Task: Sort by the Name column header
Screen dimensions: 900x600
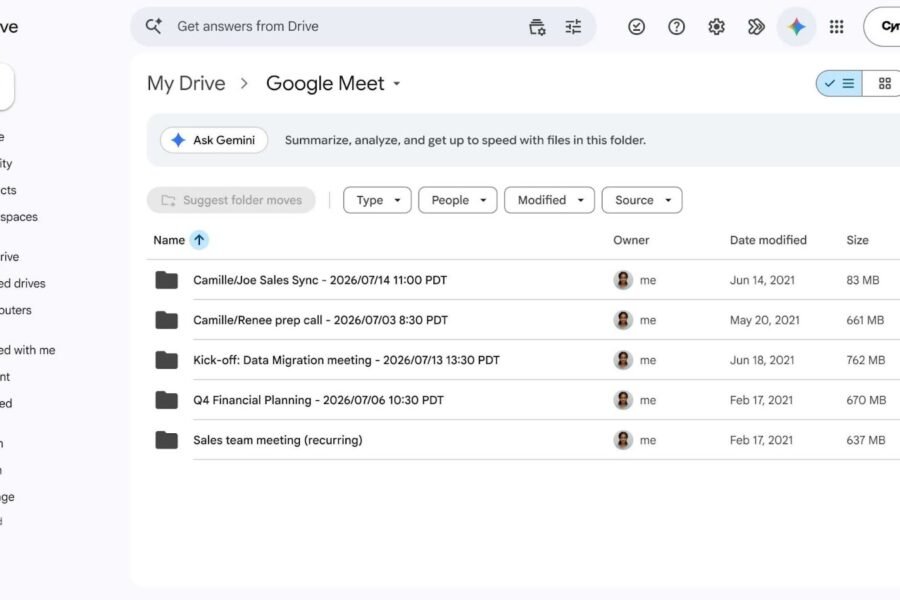Action: (169, 240)
